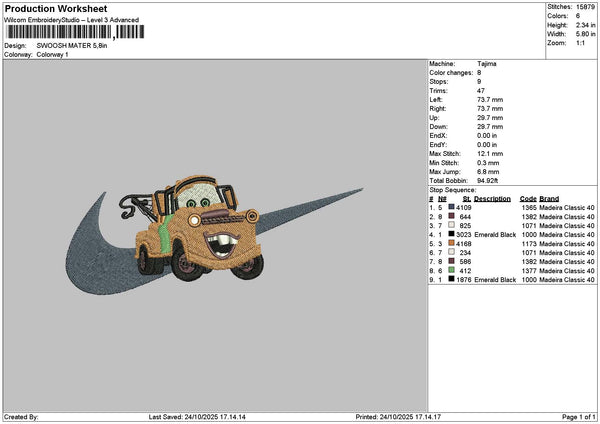600x424 pixels.
Task: Click the 'Brand' column header
Action: click(x=549, y=199)
